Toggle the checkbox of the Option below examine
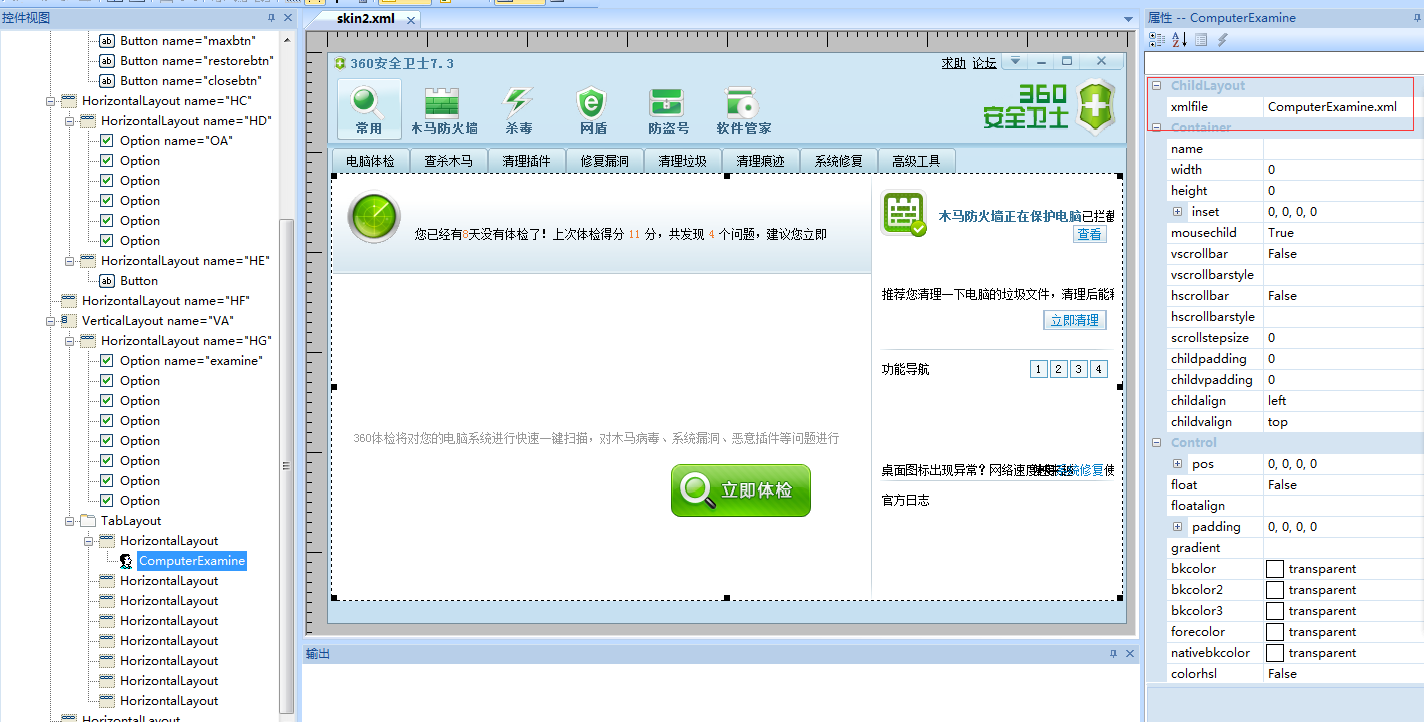 (x=104, y=380)
